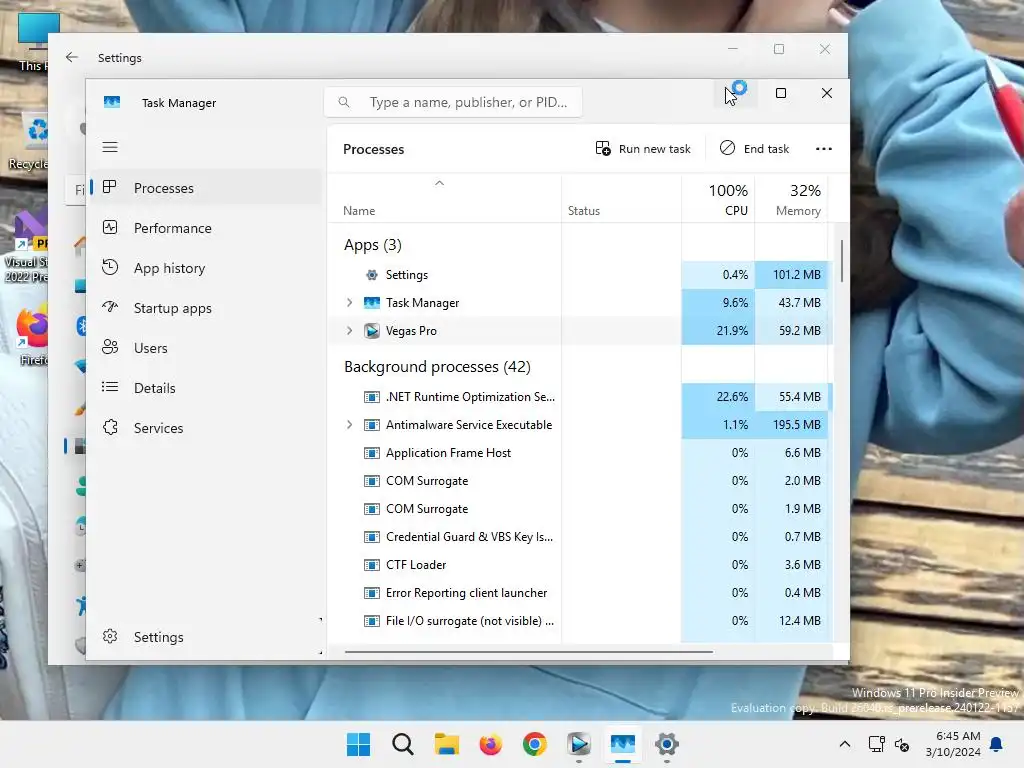Open the three-dot more options menu
1024x768 pixels.
pos(824,149)
